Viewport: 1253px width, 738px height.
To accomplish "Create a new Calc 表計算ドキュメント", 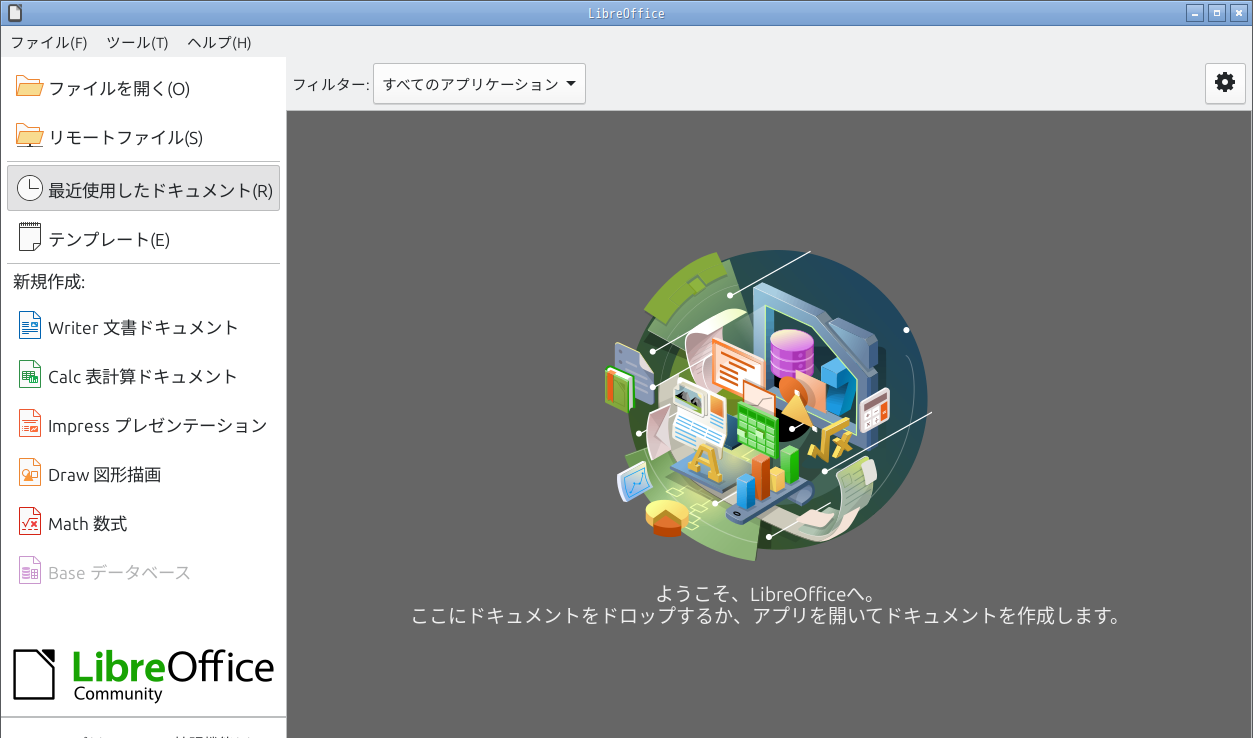I will (x=143, y=376).
